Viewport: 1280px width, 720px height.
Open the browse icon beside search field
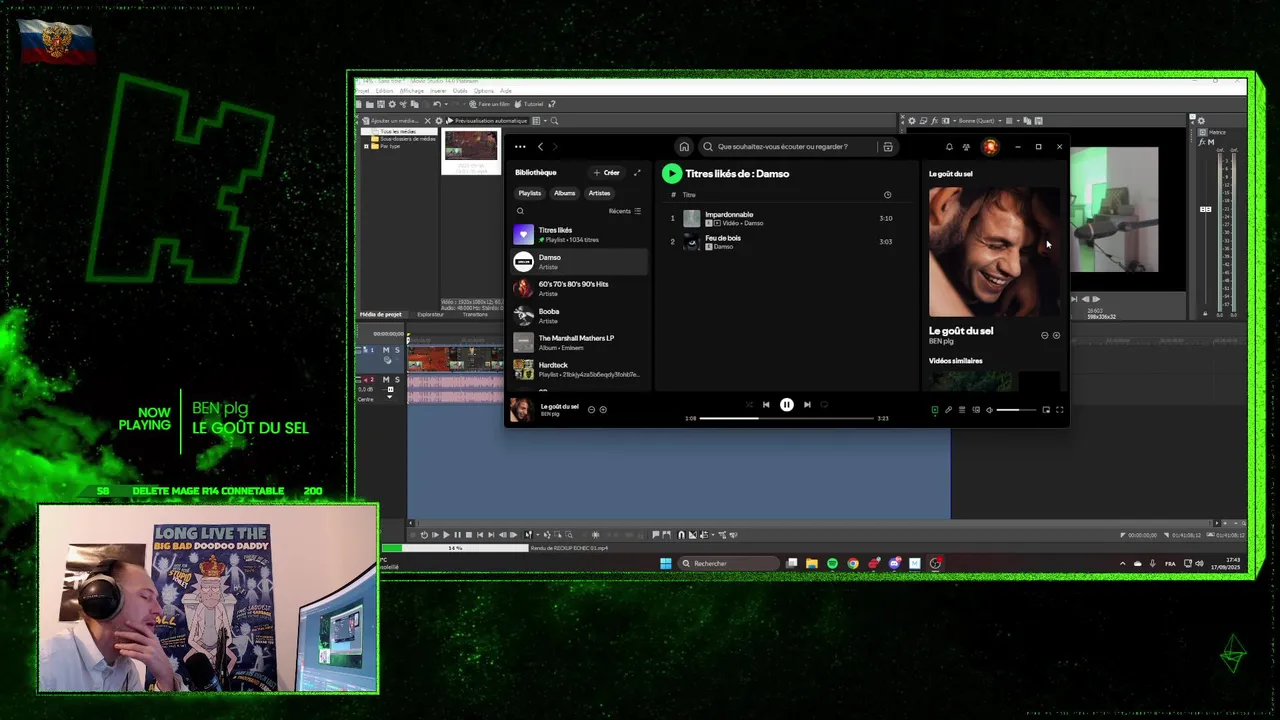coord(887,147)
